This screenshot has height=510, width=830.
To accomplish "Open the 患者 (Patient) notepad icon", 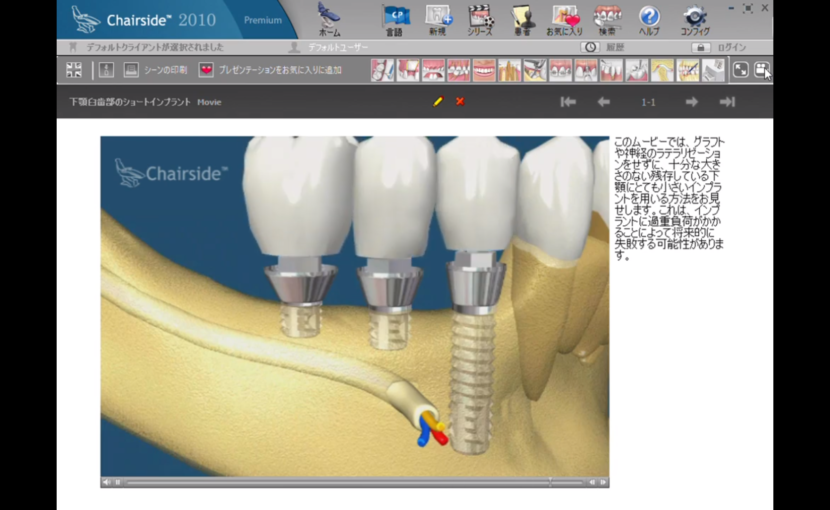I will [522, 20].
